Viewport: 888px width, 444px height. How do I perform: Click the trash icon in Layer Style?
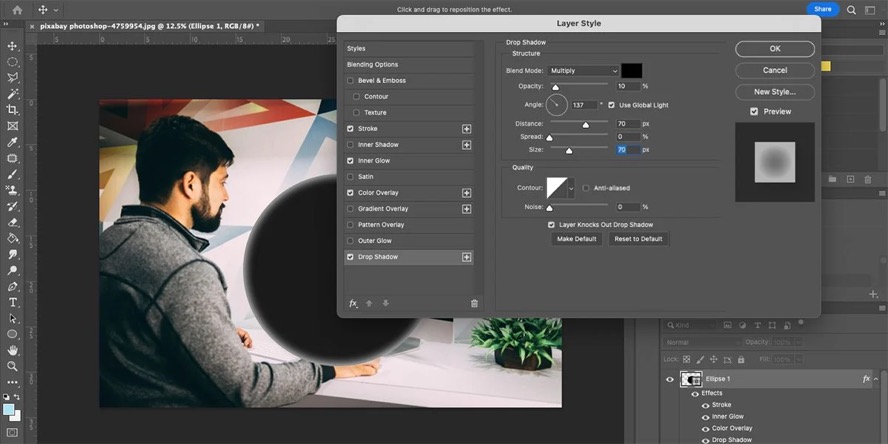click(475, 304)
